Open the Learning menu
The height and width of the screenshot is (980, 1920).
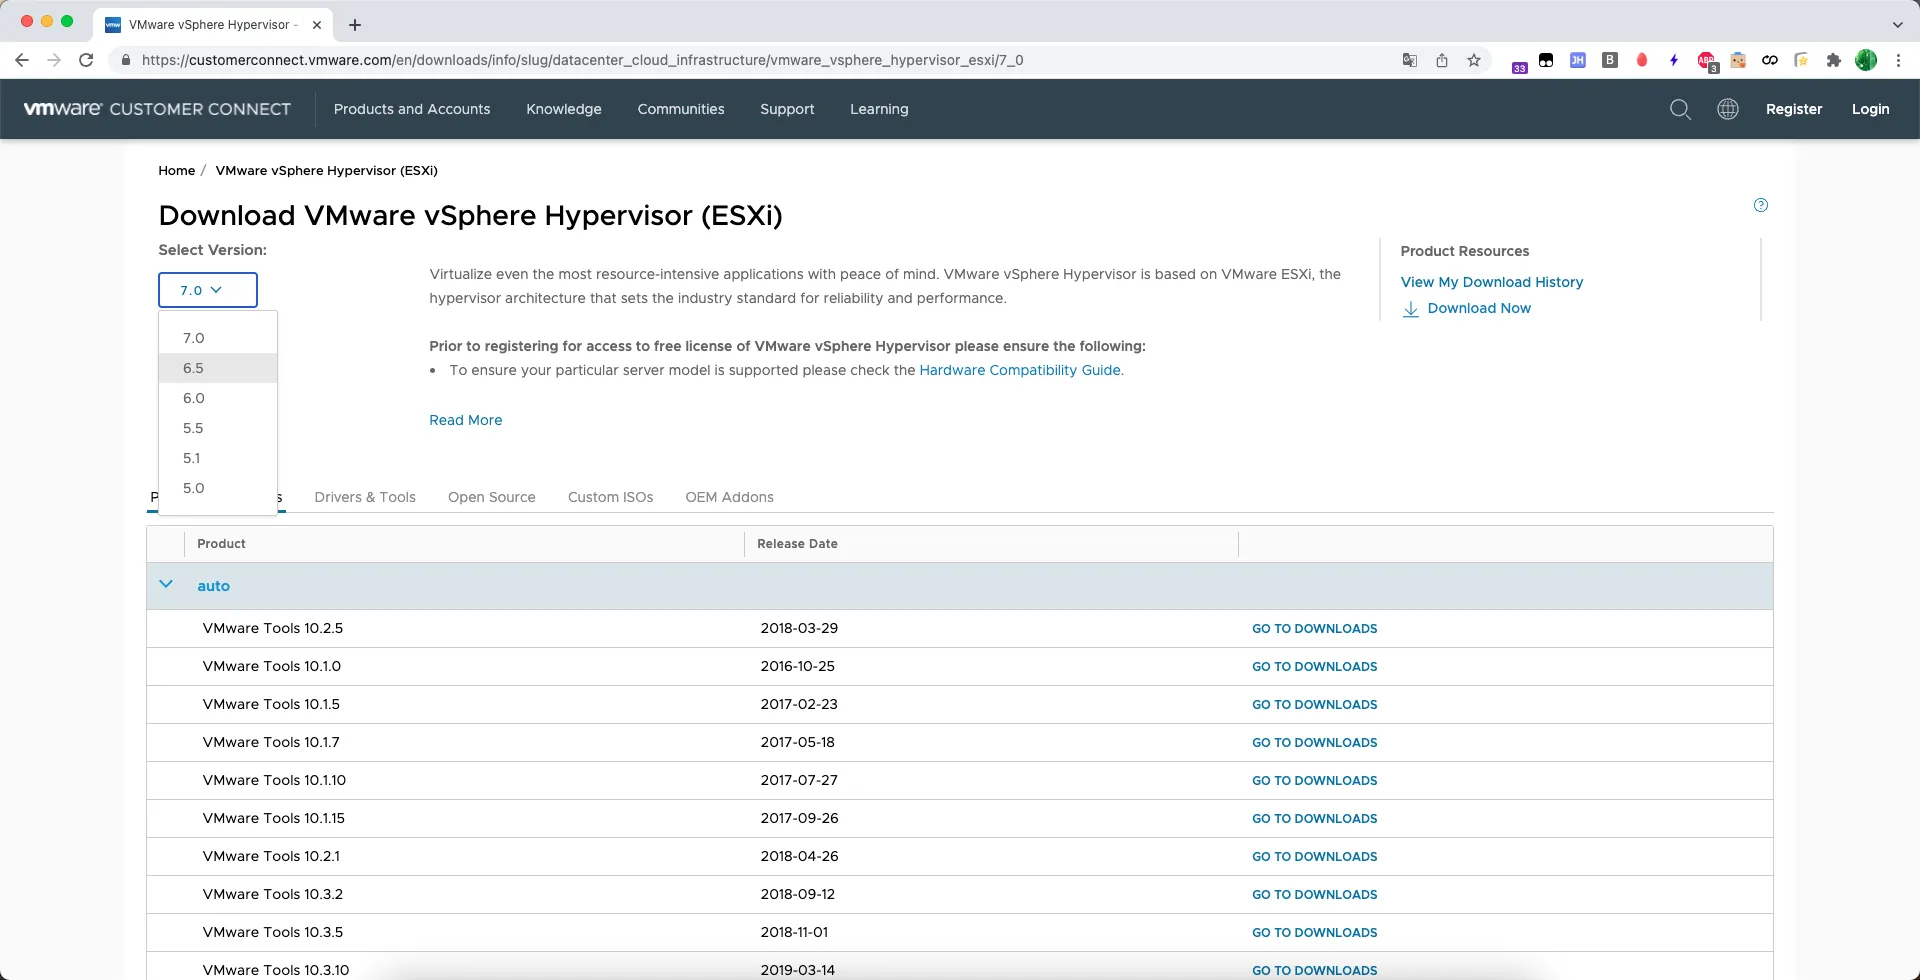click(879, 109)
